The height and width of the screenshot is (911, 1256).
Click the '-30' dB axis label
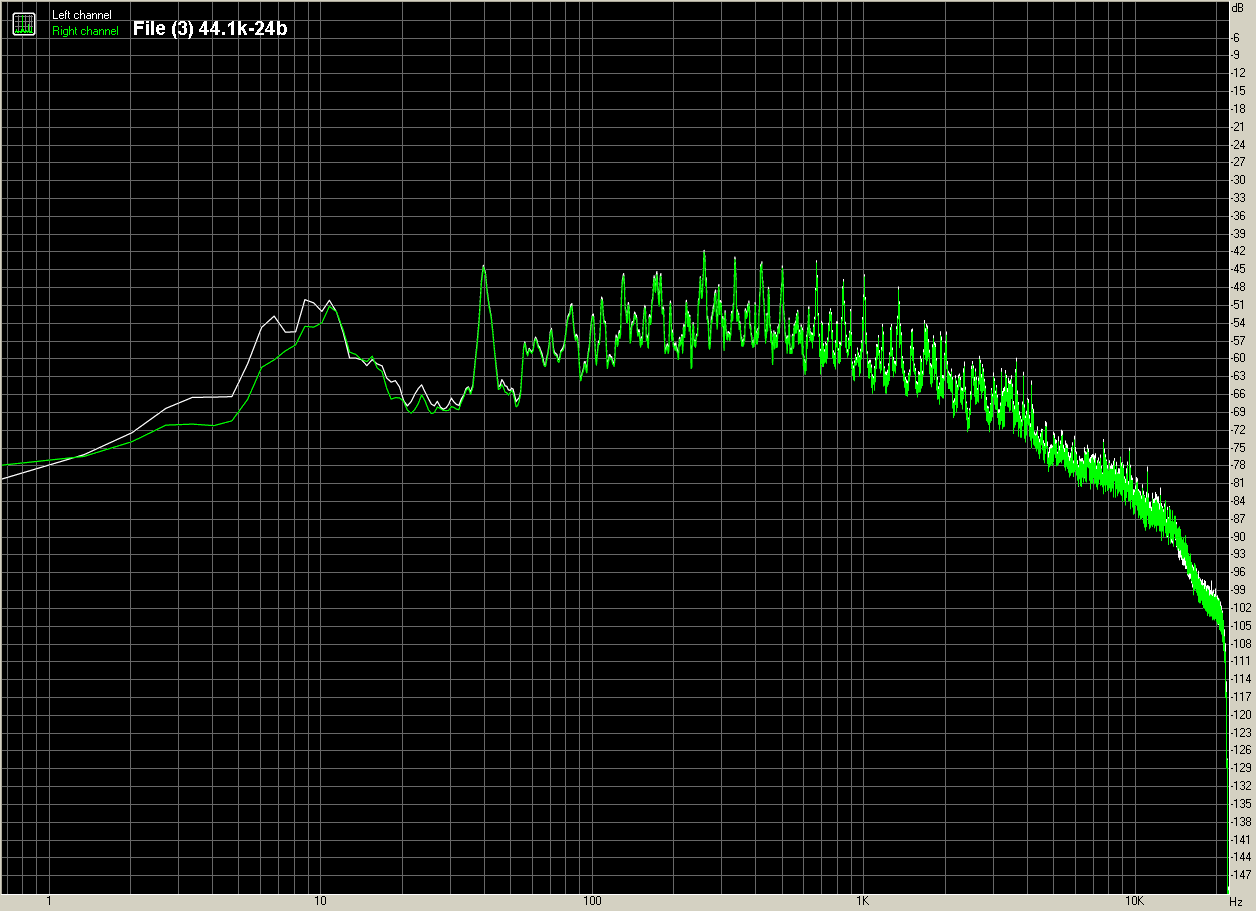pyautogui.click(x=1239, y=179)
